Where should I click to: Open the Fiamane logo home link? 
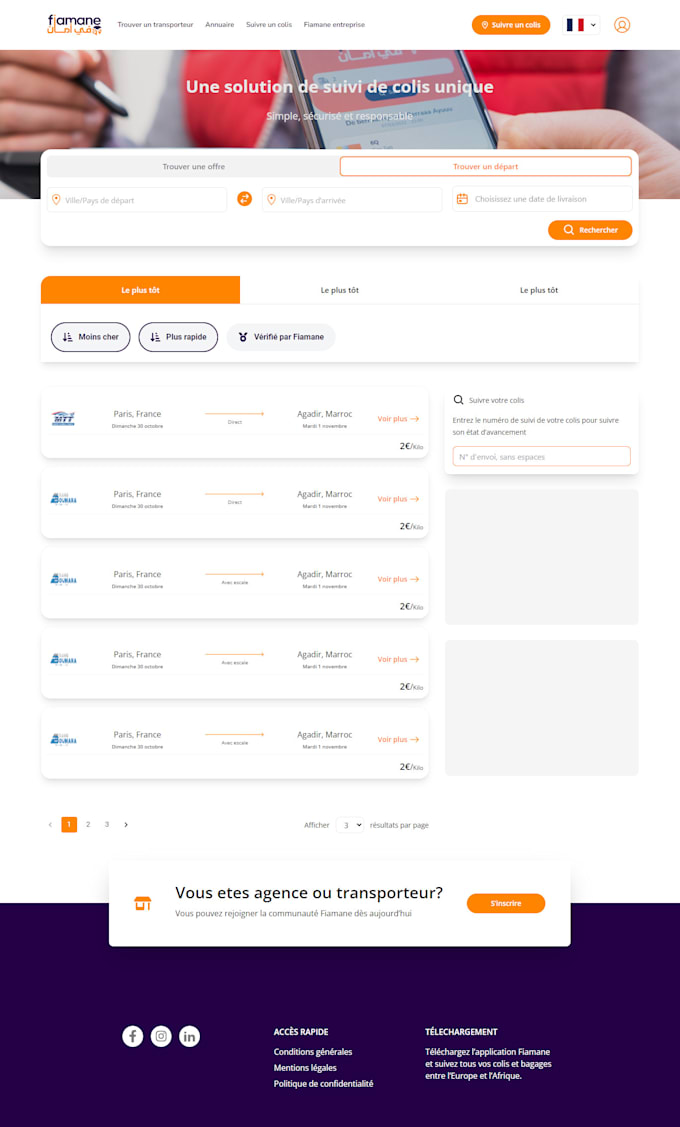[x=75, y=24]
